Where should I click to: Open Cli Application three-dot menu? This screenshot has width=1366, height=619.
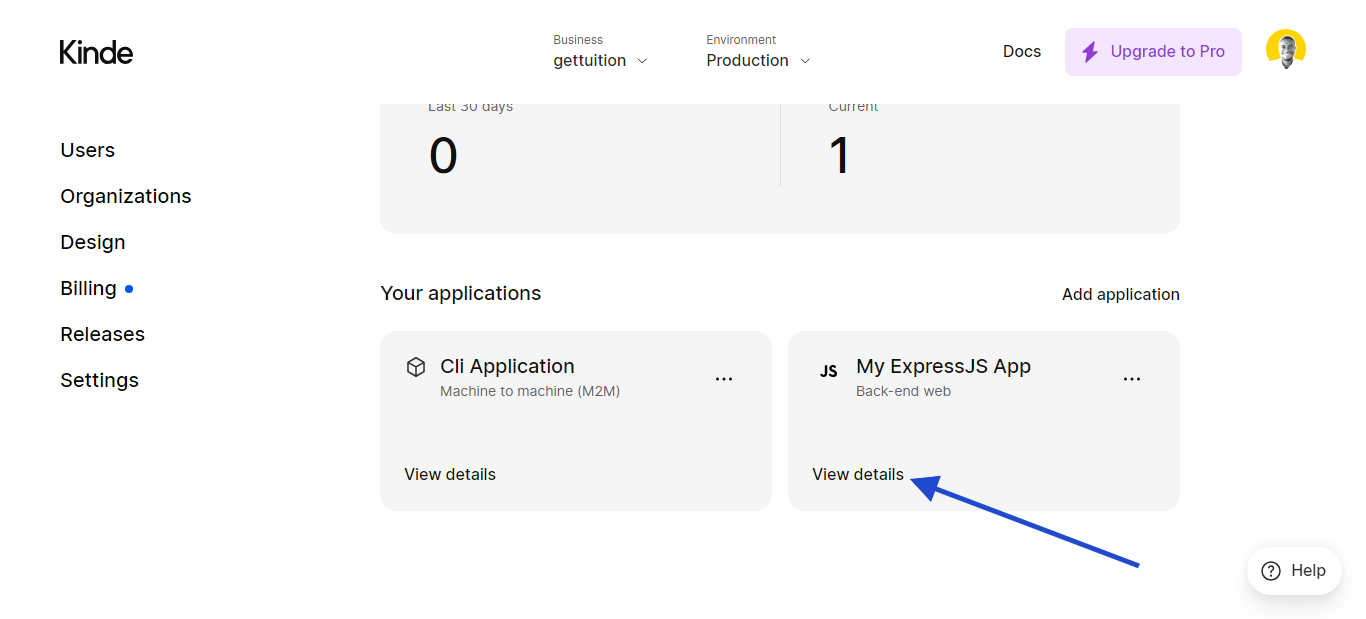tap(724, 379)
